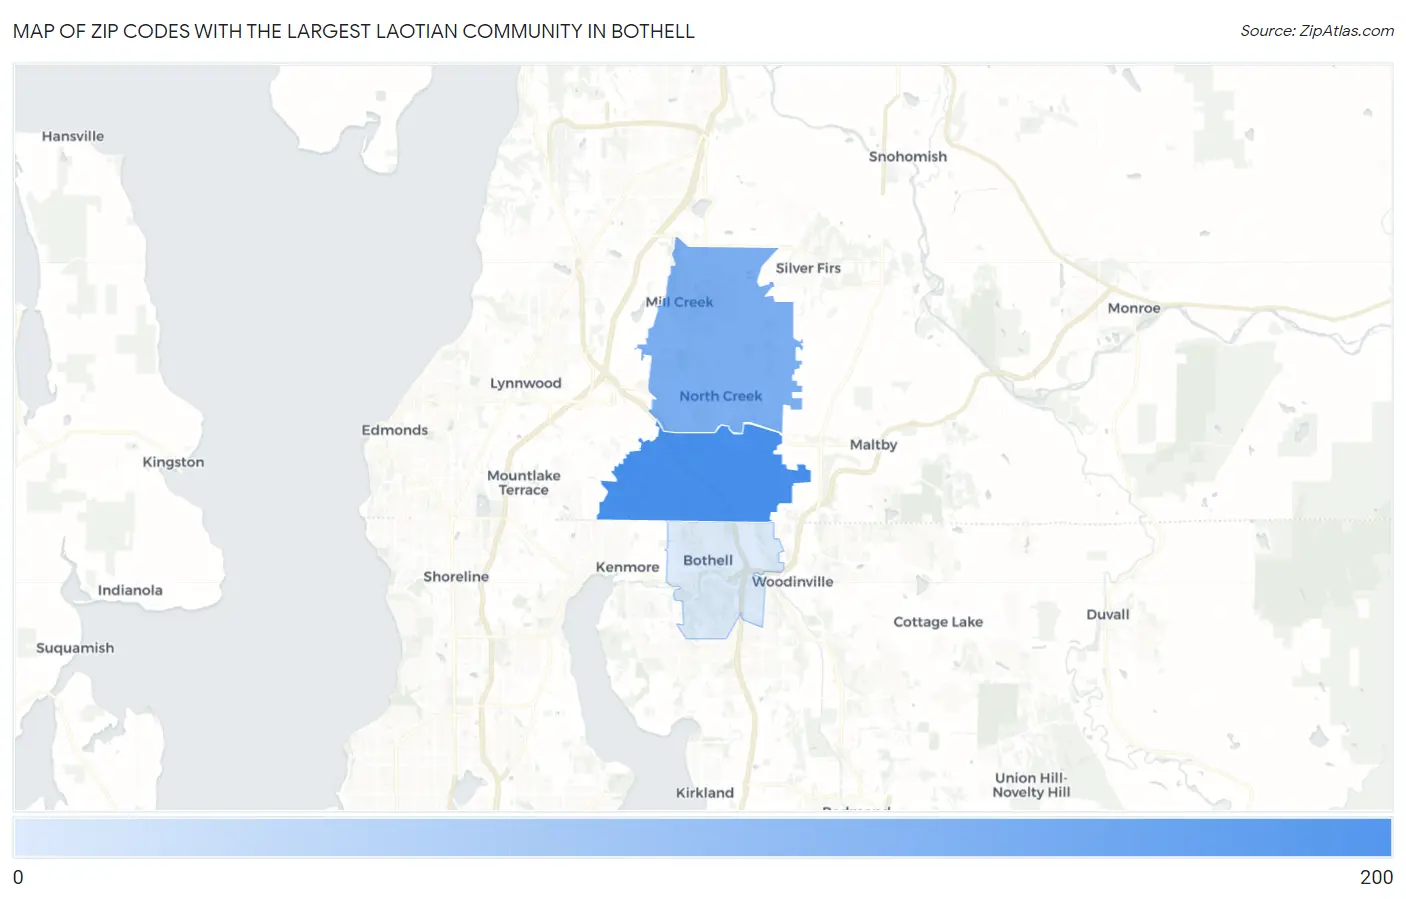This screenshot has width=1406, height=899.
Task: Click the Source: ZipAtlas.com text
Action: pyautogui.click(x=1317, y=31)
